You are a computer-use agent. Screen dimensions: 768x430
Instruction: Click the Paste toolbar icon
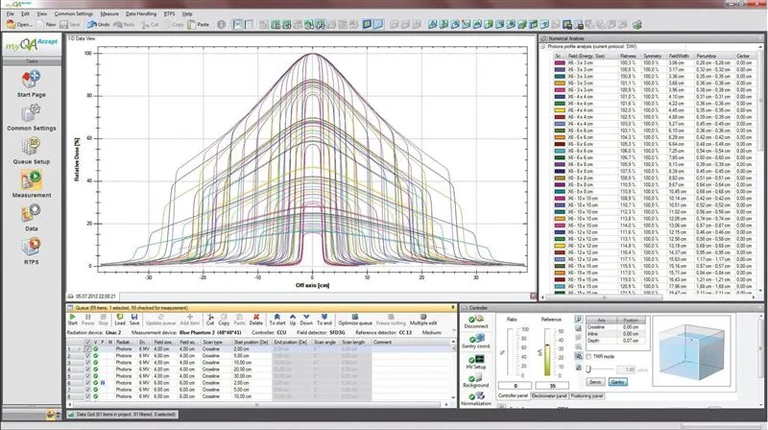pyautogui.click(x=198, y=24)
